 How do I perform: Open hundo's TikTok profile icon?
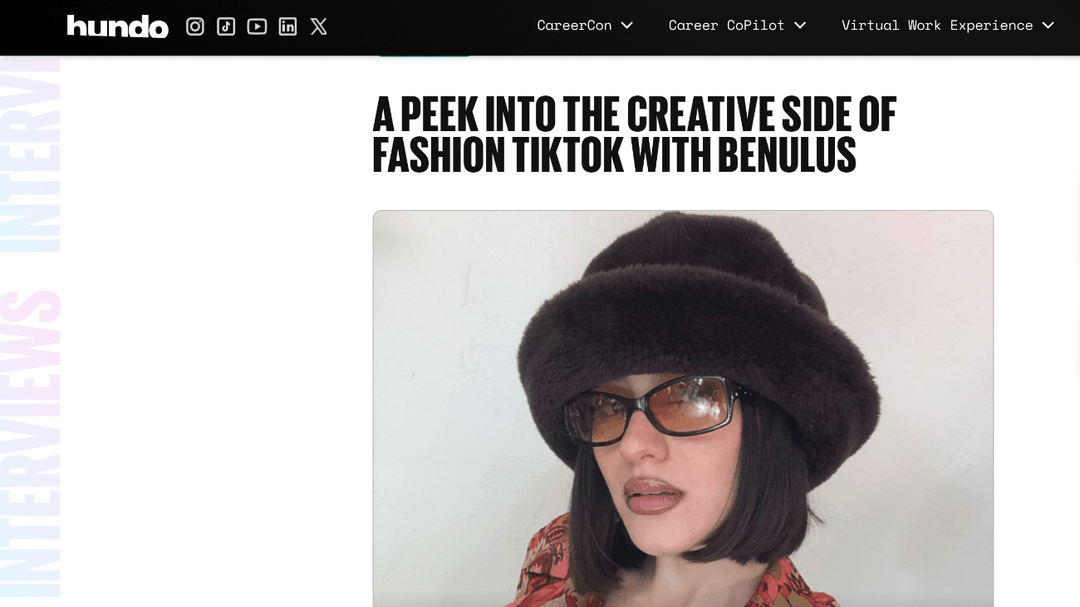(226, 26)
